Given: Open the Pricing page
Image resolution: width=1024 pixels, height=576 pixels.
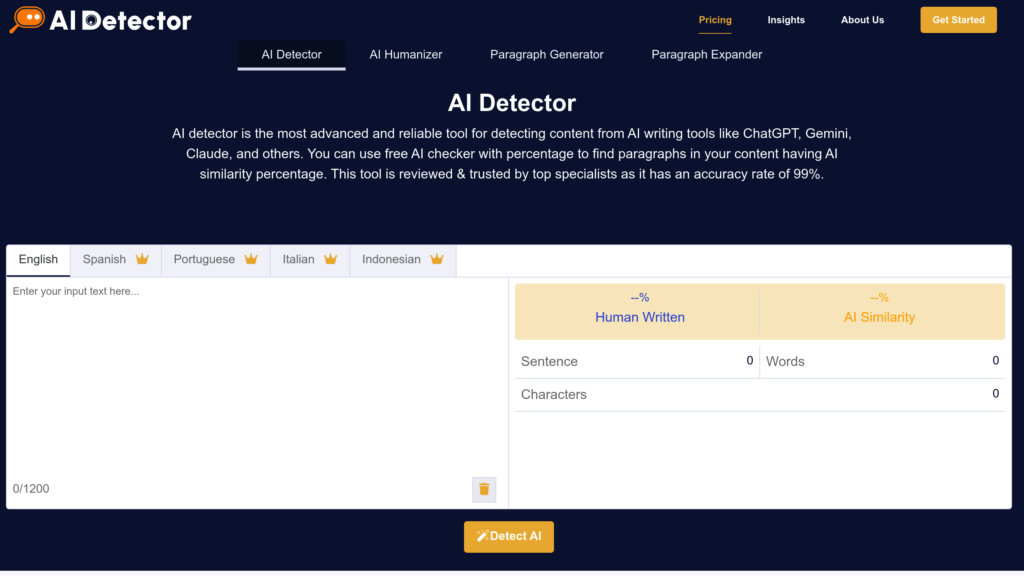Looking at the screenshot, I should [x=715, y=19].
